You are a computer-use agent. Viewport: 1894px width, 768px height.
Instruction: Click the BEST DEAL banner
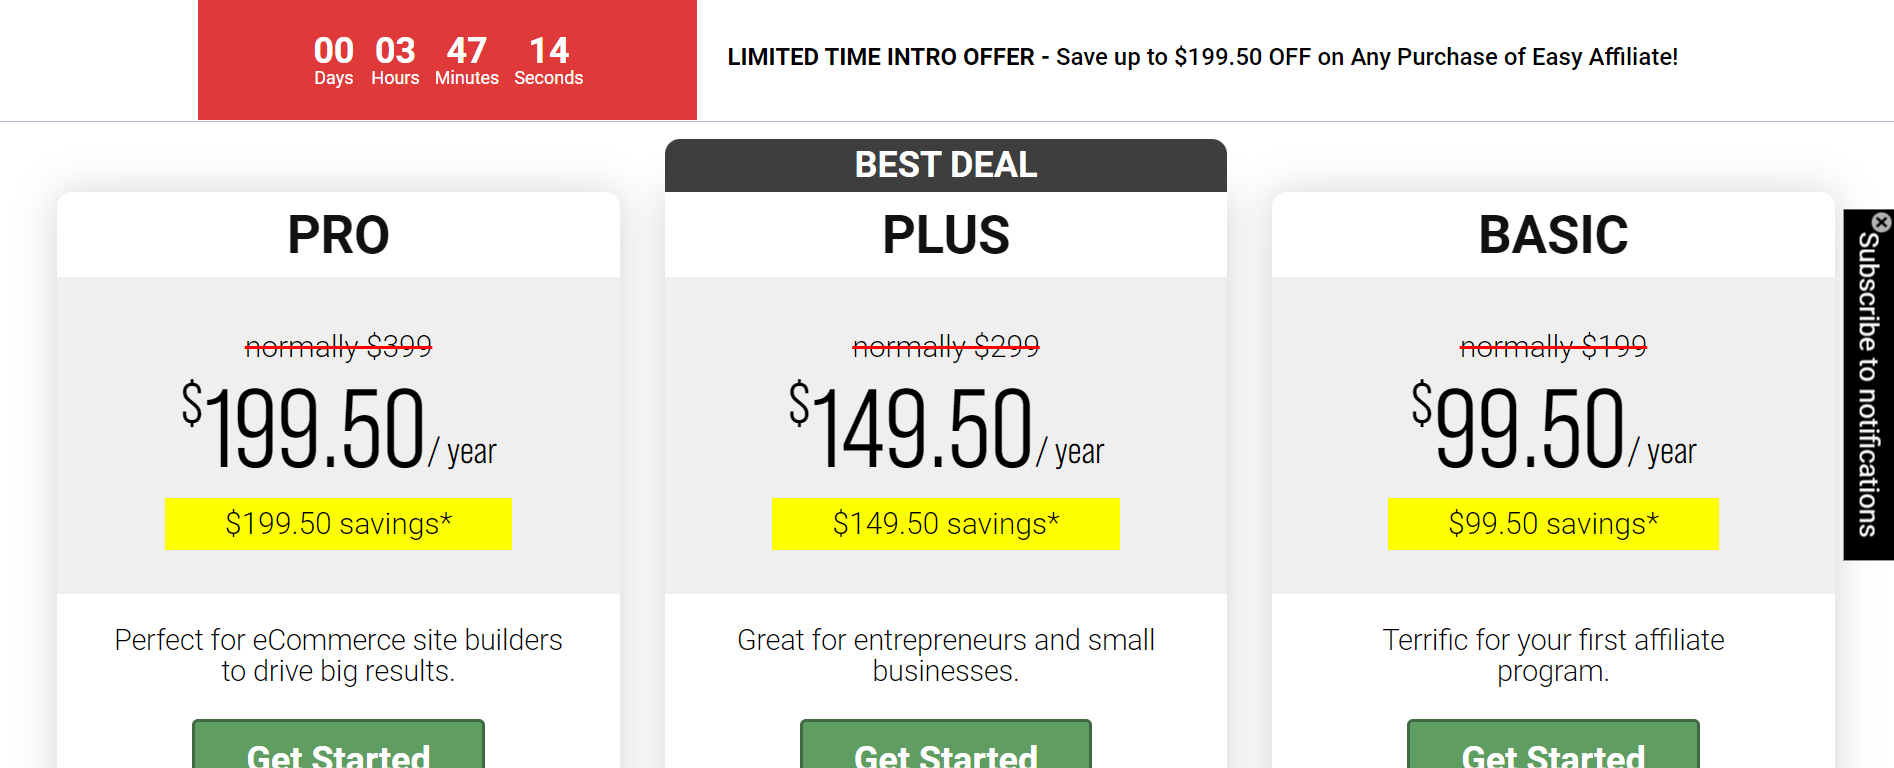pos(945,165)
